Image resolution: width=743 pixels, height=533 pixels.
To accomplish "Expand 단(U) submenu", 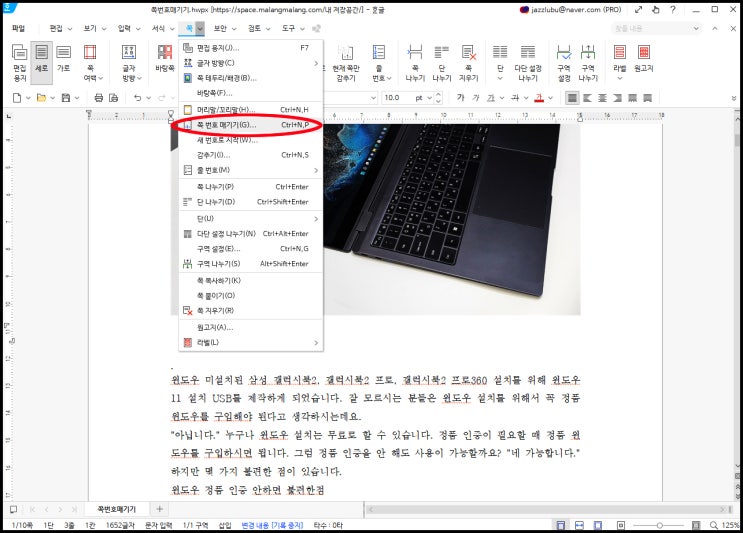I will 251,218.
